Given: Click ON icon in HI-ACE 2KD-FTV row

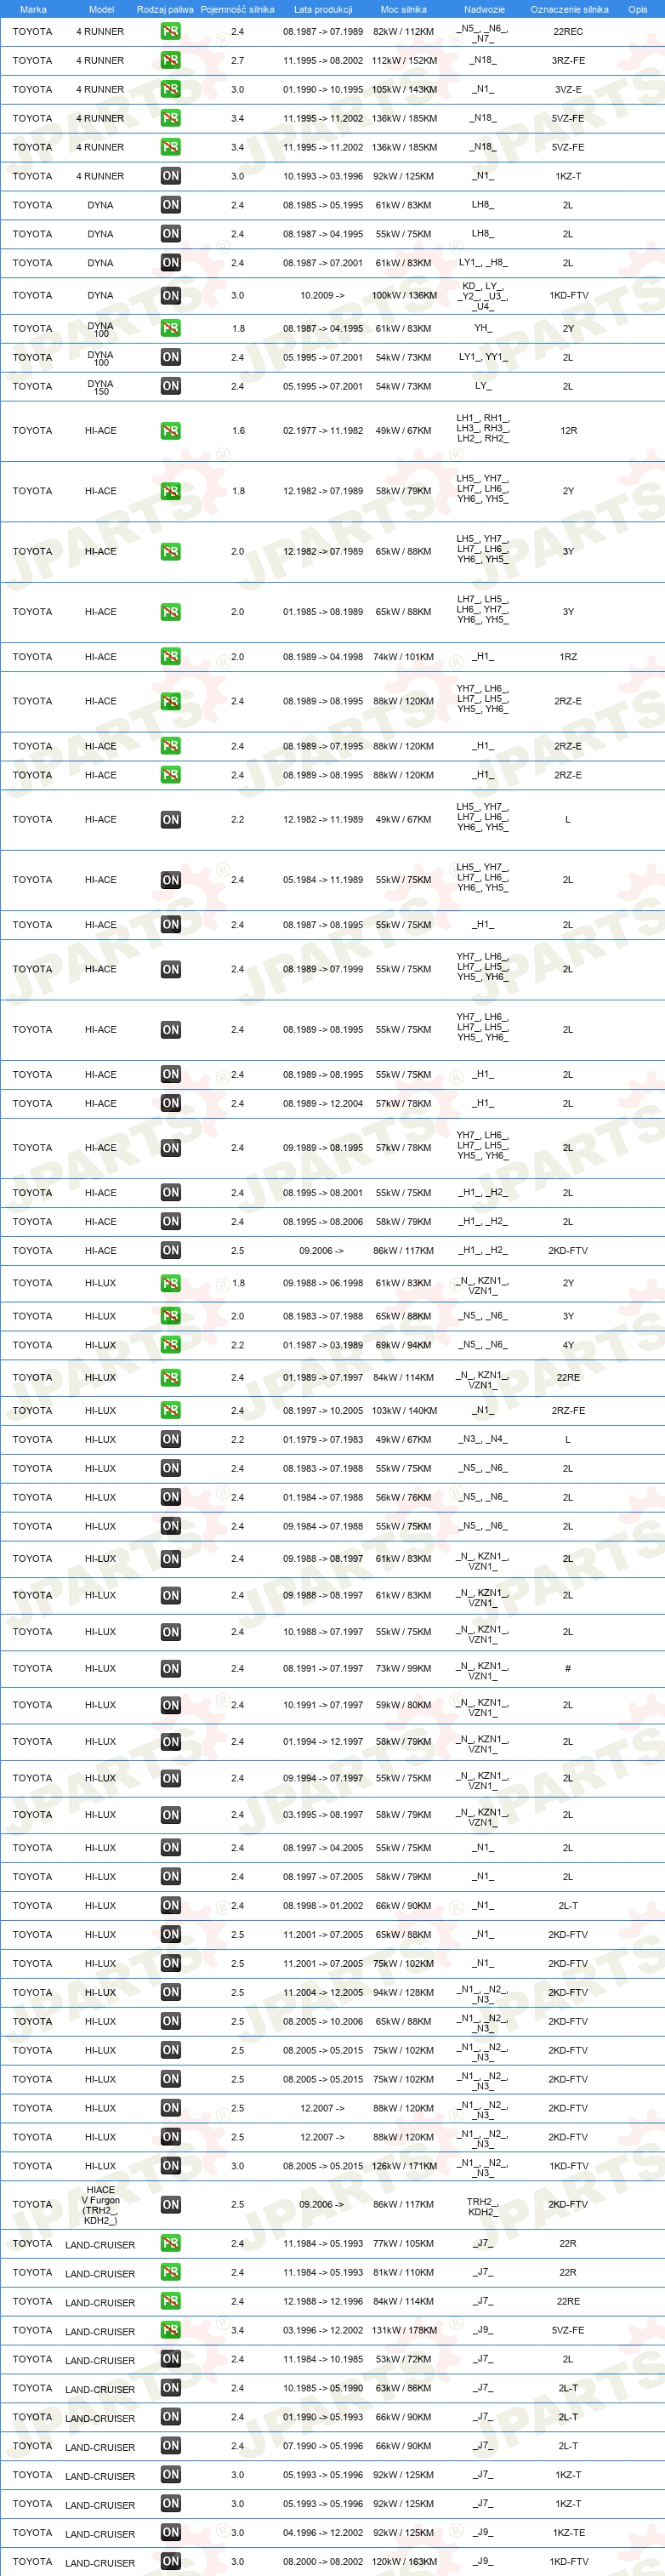Looking at the screenshot, I should 171,1251.
